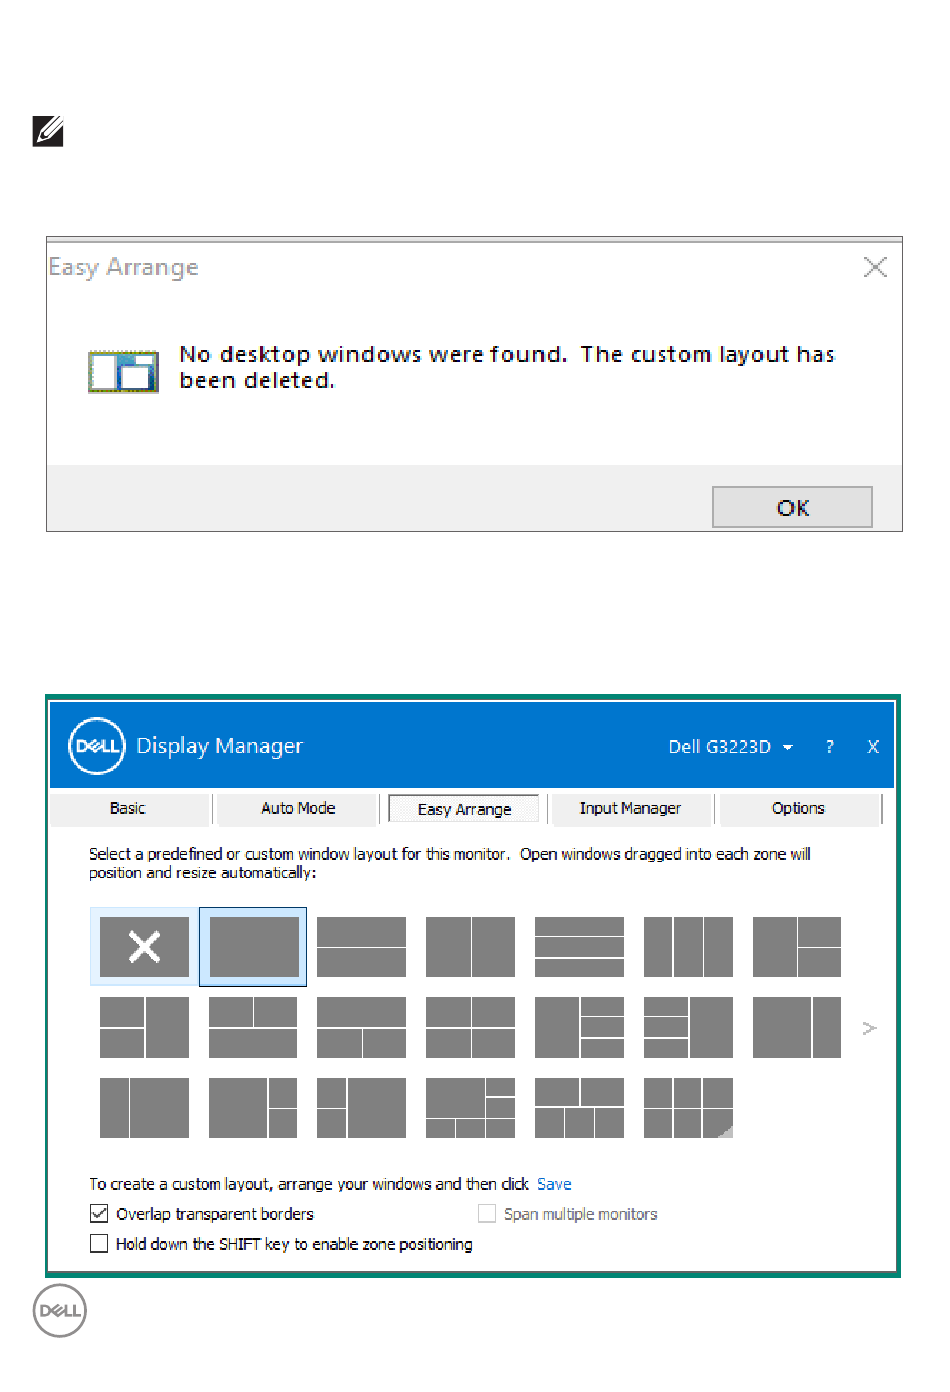Select the Auto Mode tab
Screen dimensions: 950x1392
[298, 808]
